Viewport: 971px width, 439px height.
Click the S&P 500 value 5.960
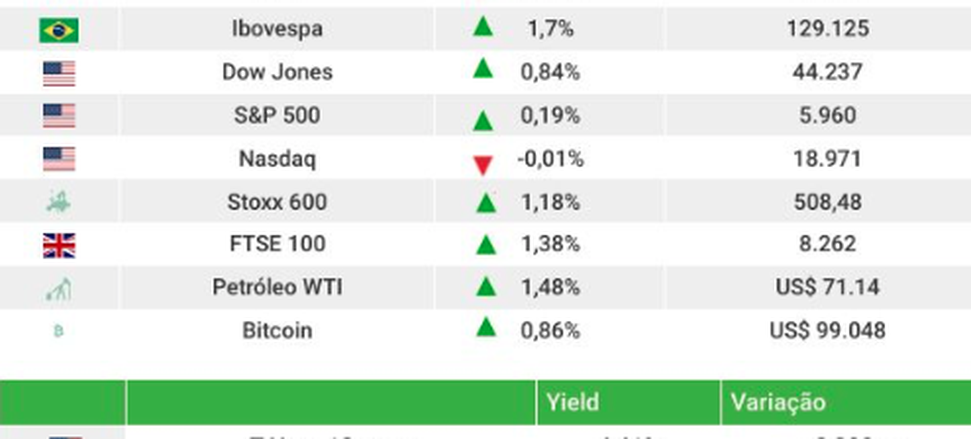click(x=827, y=115)
